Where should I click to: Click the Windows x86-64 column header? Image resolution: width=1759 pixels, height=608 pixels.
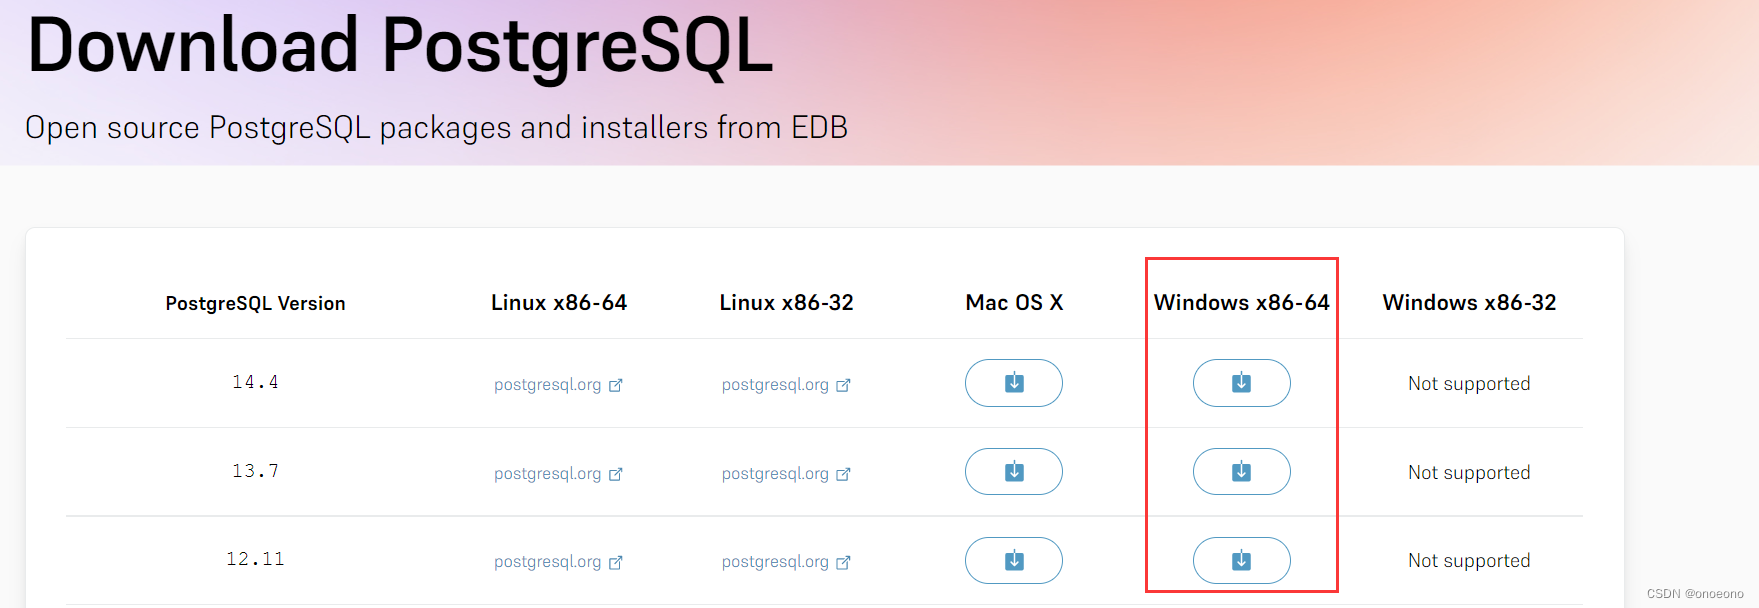point(1241,303)
